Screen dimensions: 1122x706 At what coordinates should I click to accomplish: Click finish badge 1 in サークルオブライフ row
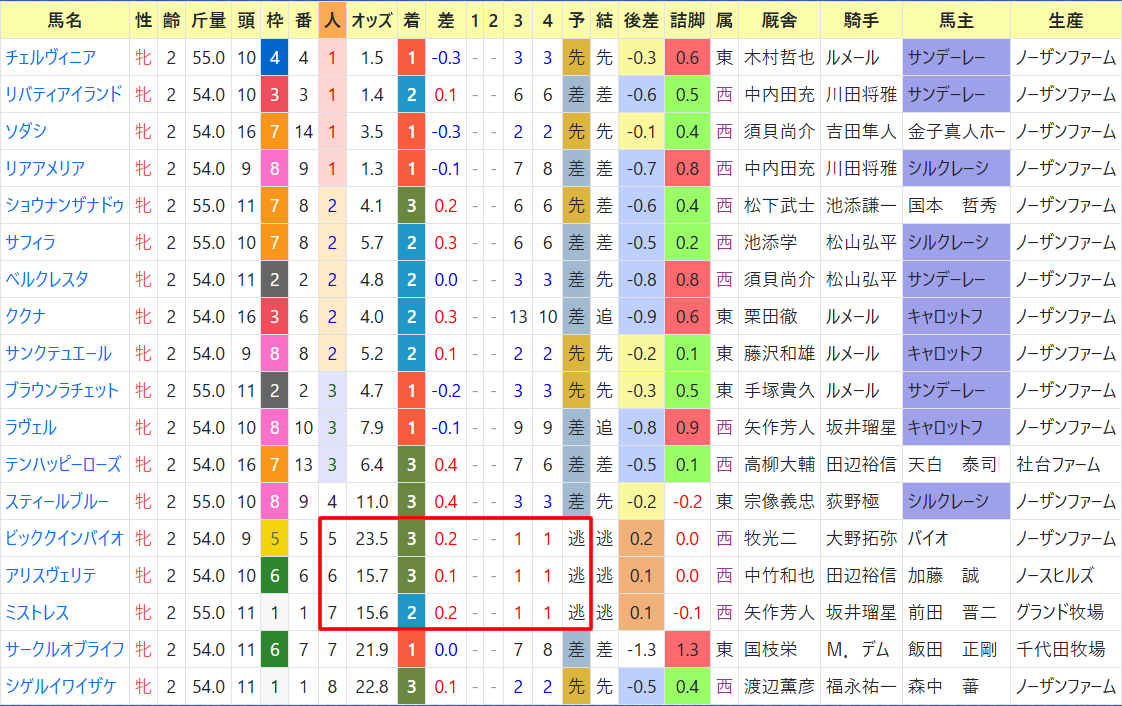point(411,649)
